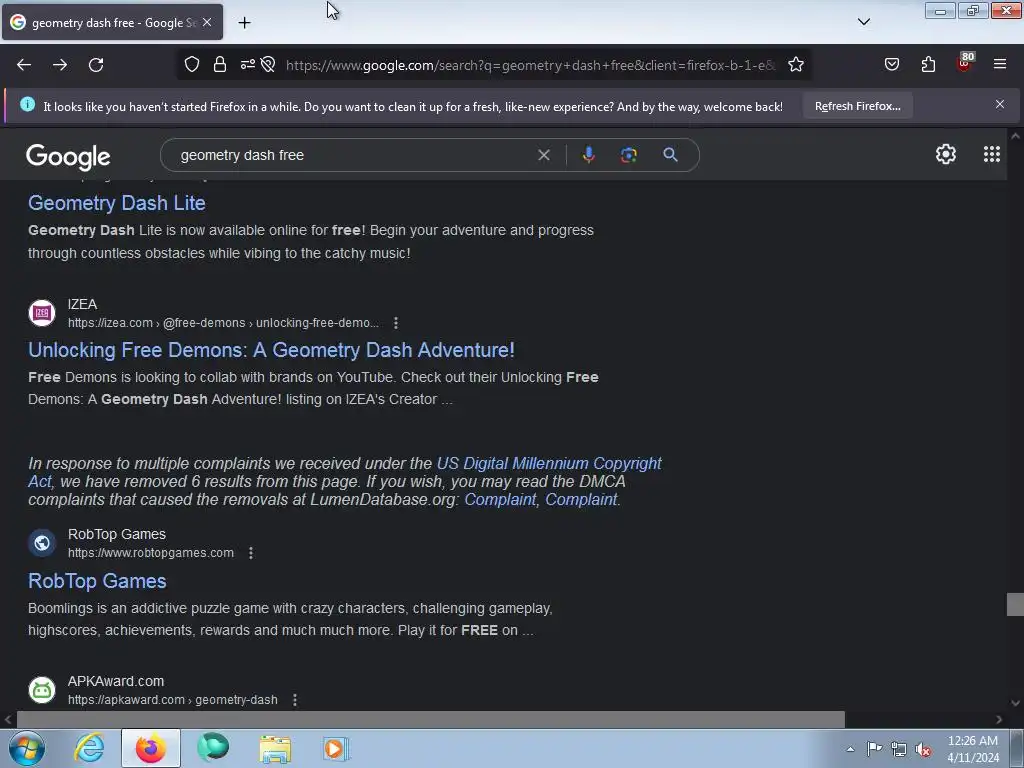Open the Geometry Dash Lite result
The height and width of the screenshot is (768, 1024).
click(x=116, y=203)
